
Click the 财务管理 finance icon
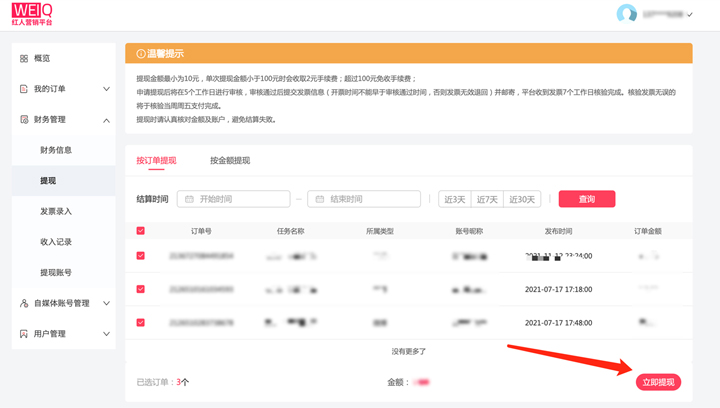click(x=24, y=120)
